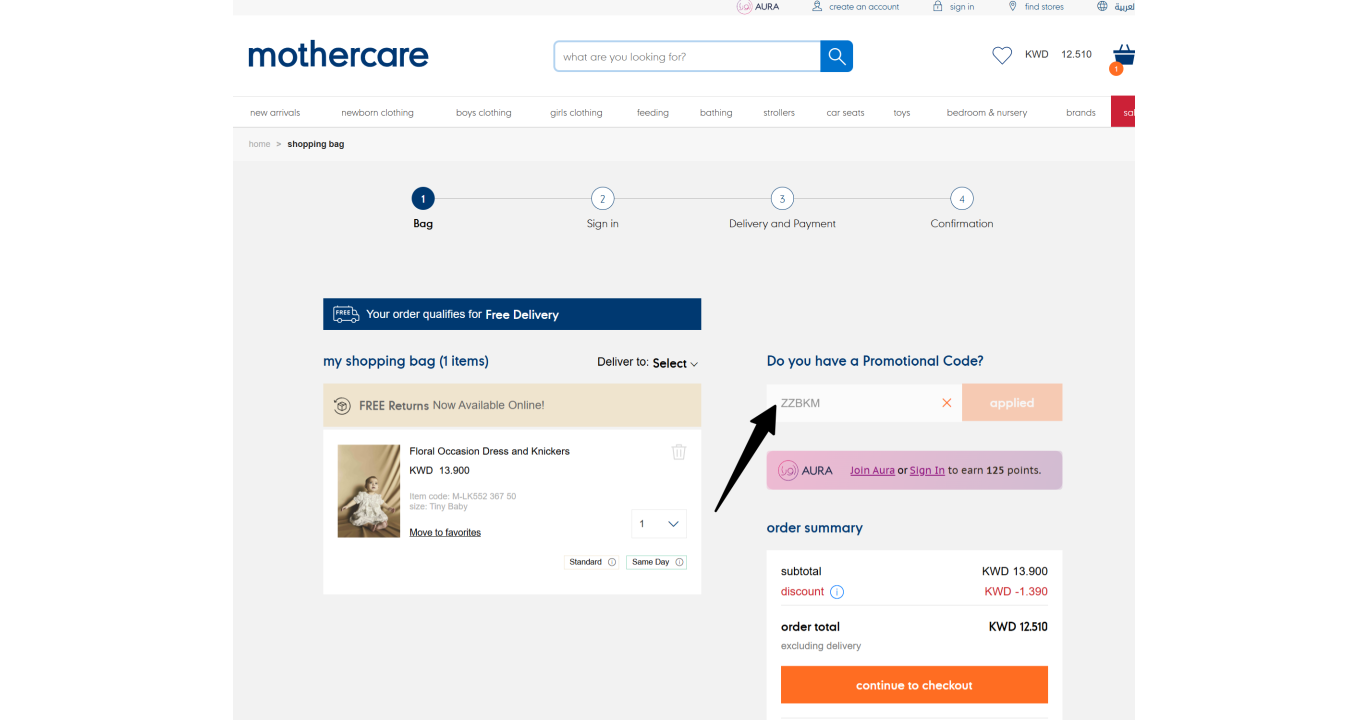Click the KWD 12.510 basket total
The height and width of the screenshot is (720, 1368).
coord(1058,54)
